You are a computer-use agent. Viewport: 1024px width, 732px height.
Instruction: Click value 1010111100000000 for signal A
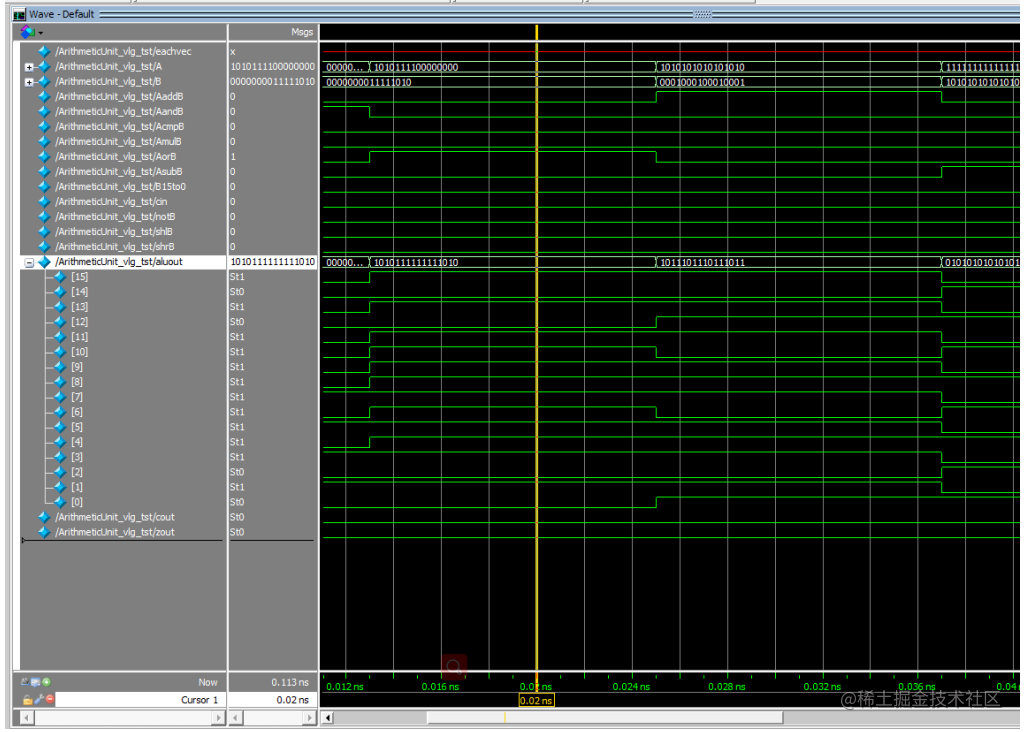(272, 67)
